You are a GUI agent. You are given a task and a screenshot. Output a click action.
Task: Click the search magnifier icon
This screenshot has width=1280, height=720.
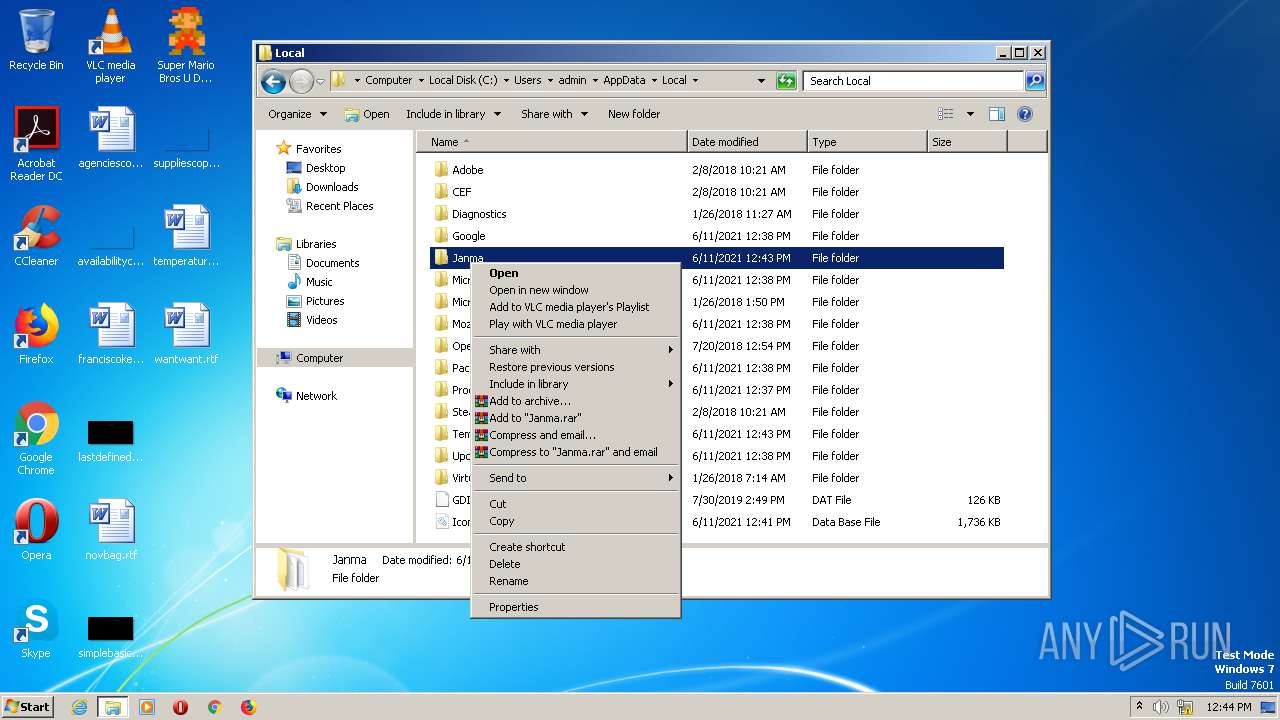[x=1035, y=81]
